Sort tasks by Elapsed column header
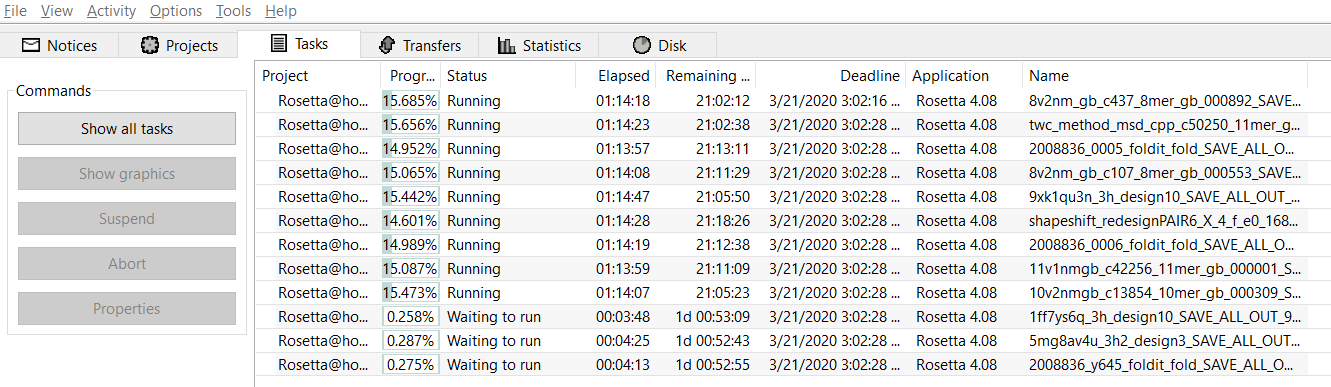 [615, 76]
